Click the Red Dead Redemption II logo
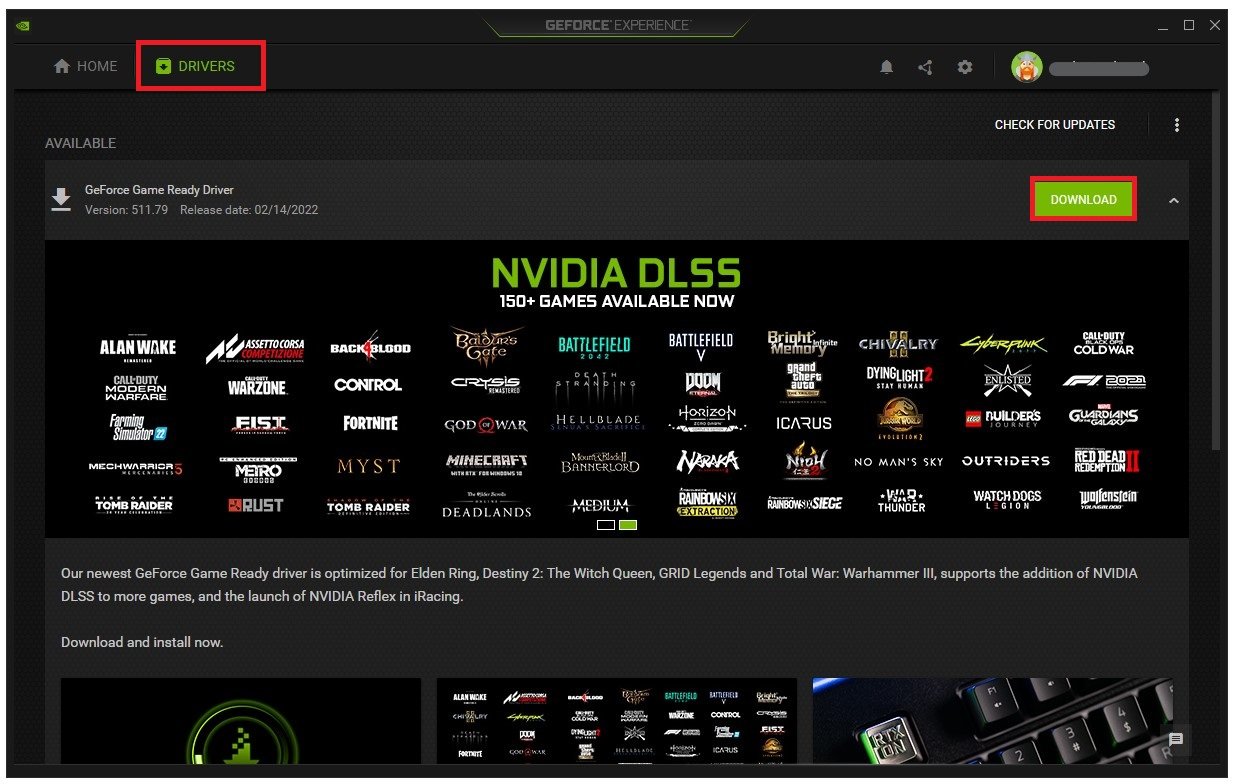1235x784 pixels. [1107, 461]
